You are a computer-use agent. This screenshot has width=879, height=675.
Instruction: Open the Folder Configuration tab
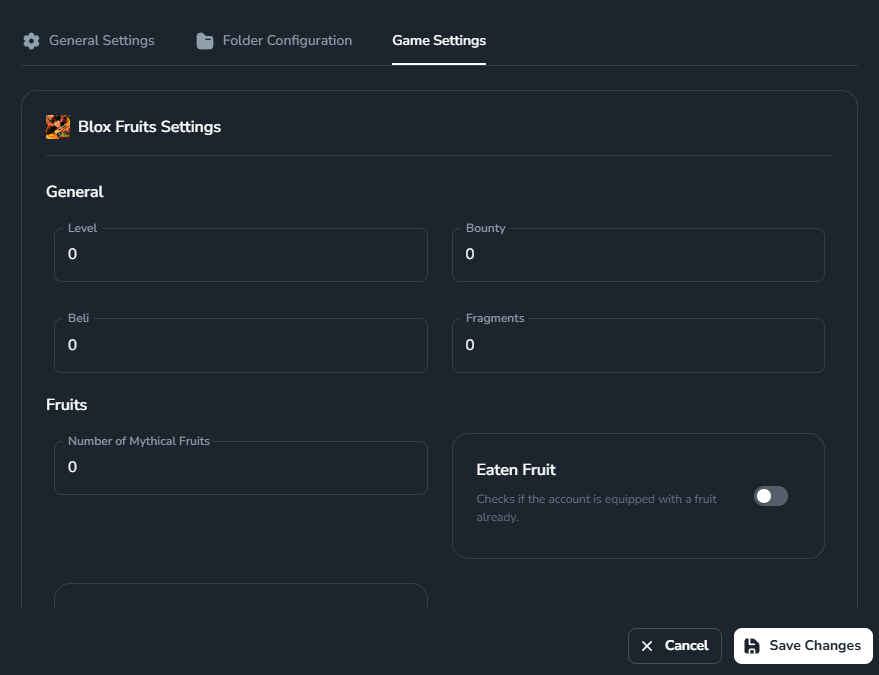(285, 40)
